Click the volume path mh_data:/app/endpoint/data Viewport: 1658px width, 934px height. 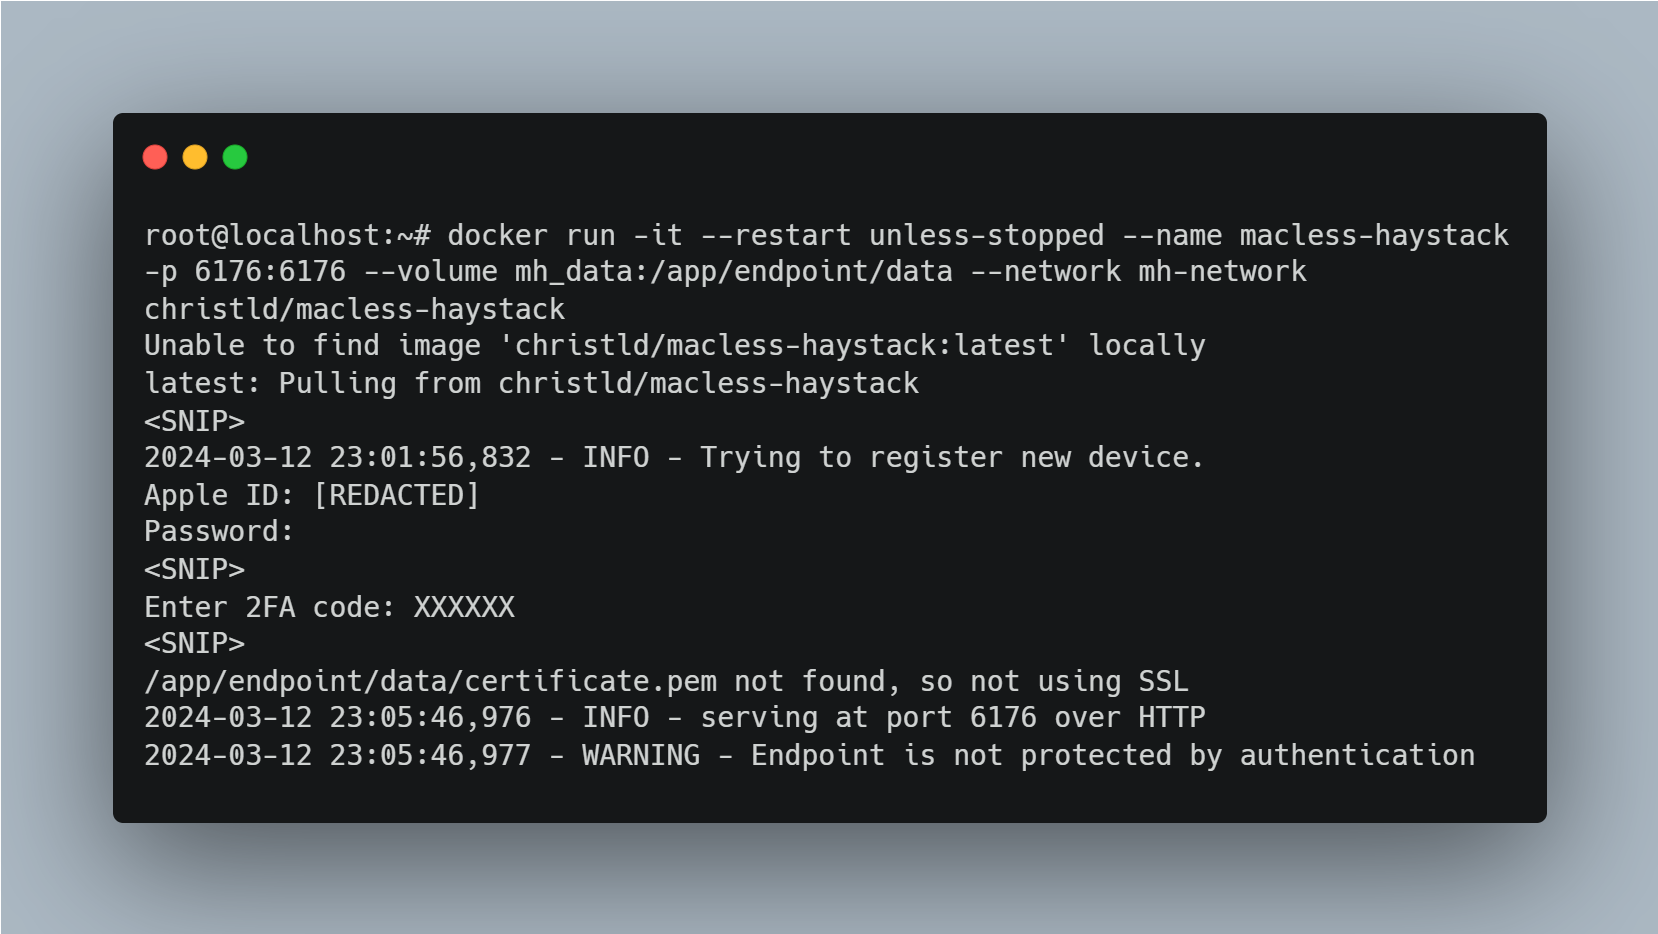(734, 272)
